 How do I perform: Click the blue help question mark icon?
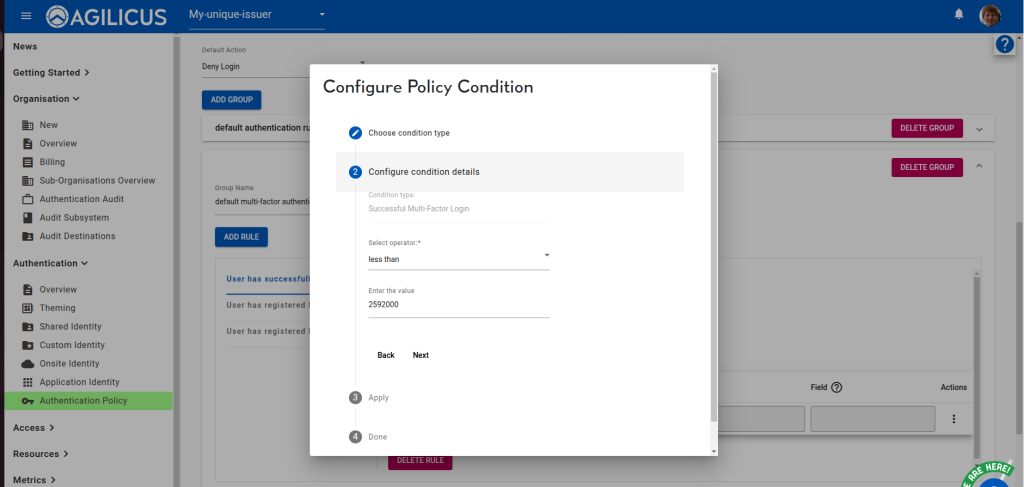[1005, 45]
